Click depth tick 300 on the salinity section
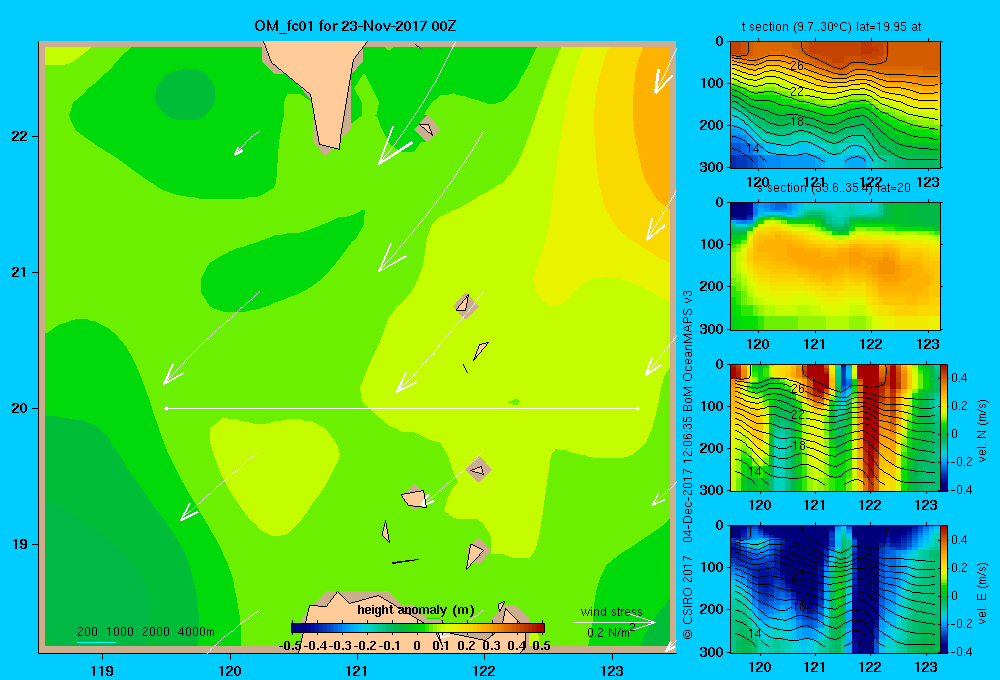The width and height of the screenshot is (1000, 680). [x=712, y=329]
